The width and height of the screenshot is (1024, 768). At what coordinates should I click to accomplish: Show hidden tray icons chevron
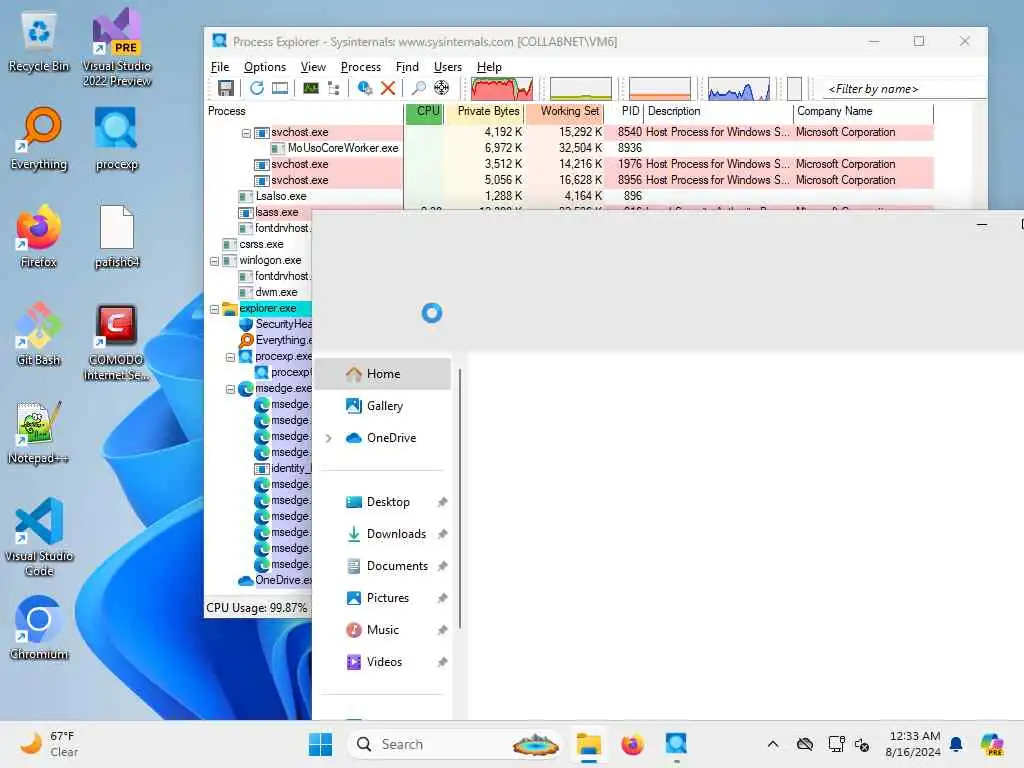773,744
